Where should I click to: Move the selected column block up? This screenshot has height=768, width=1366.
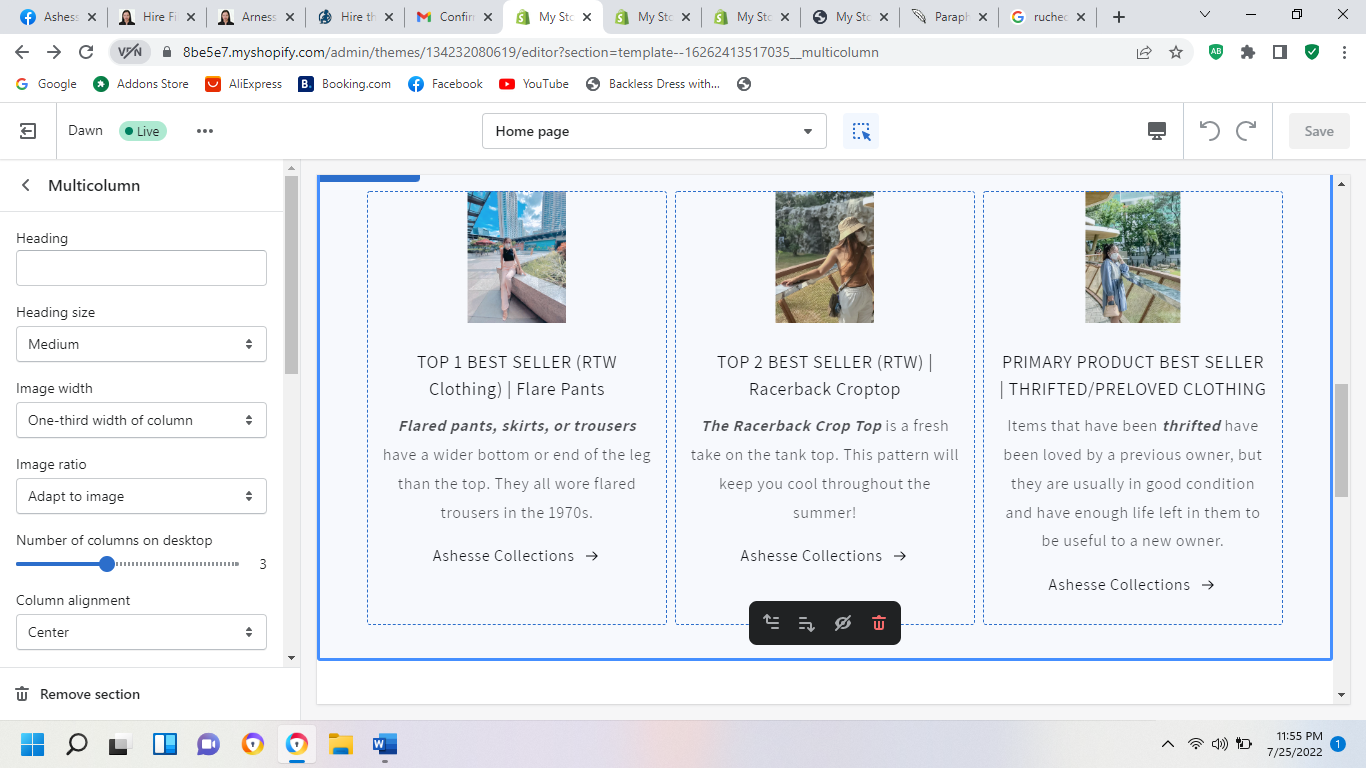click(771, 623)
